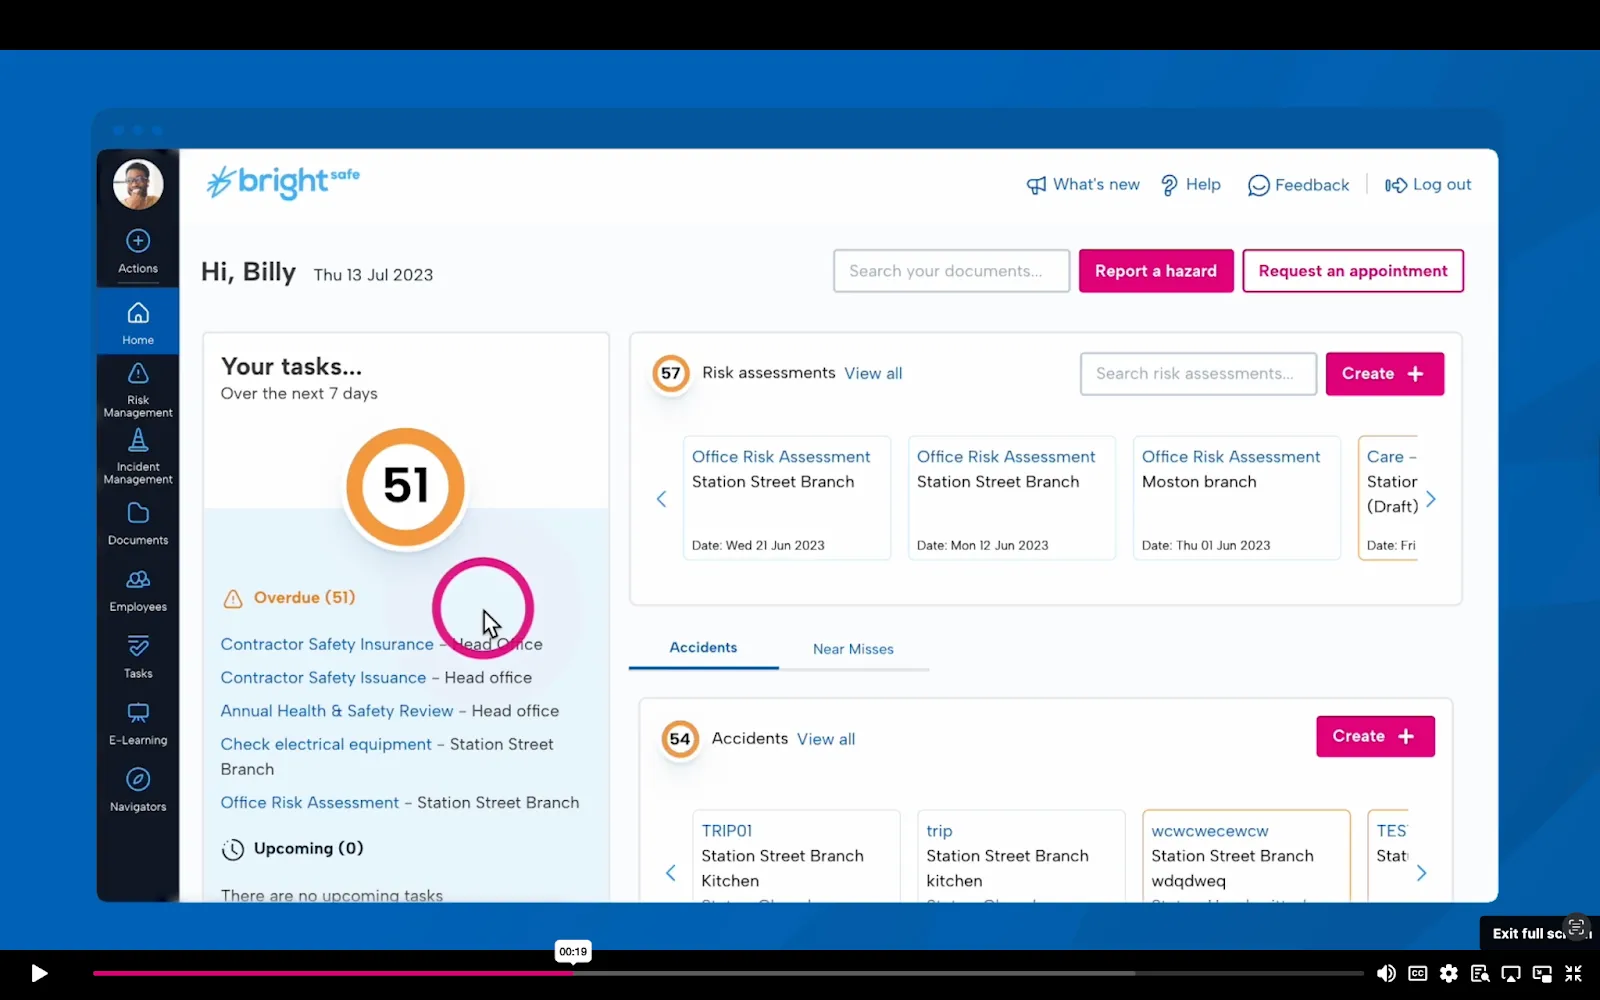Image resolution: width=1600 pixels, height=1000 pixels.
Task: Open the Actions plus icon in sidebar
Action: pos(138,250)
